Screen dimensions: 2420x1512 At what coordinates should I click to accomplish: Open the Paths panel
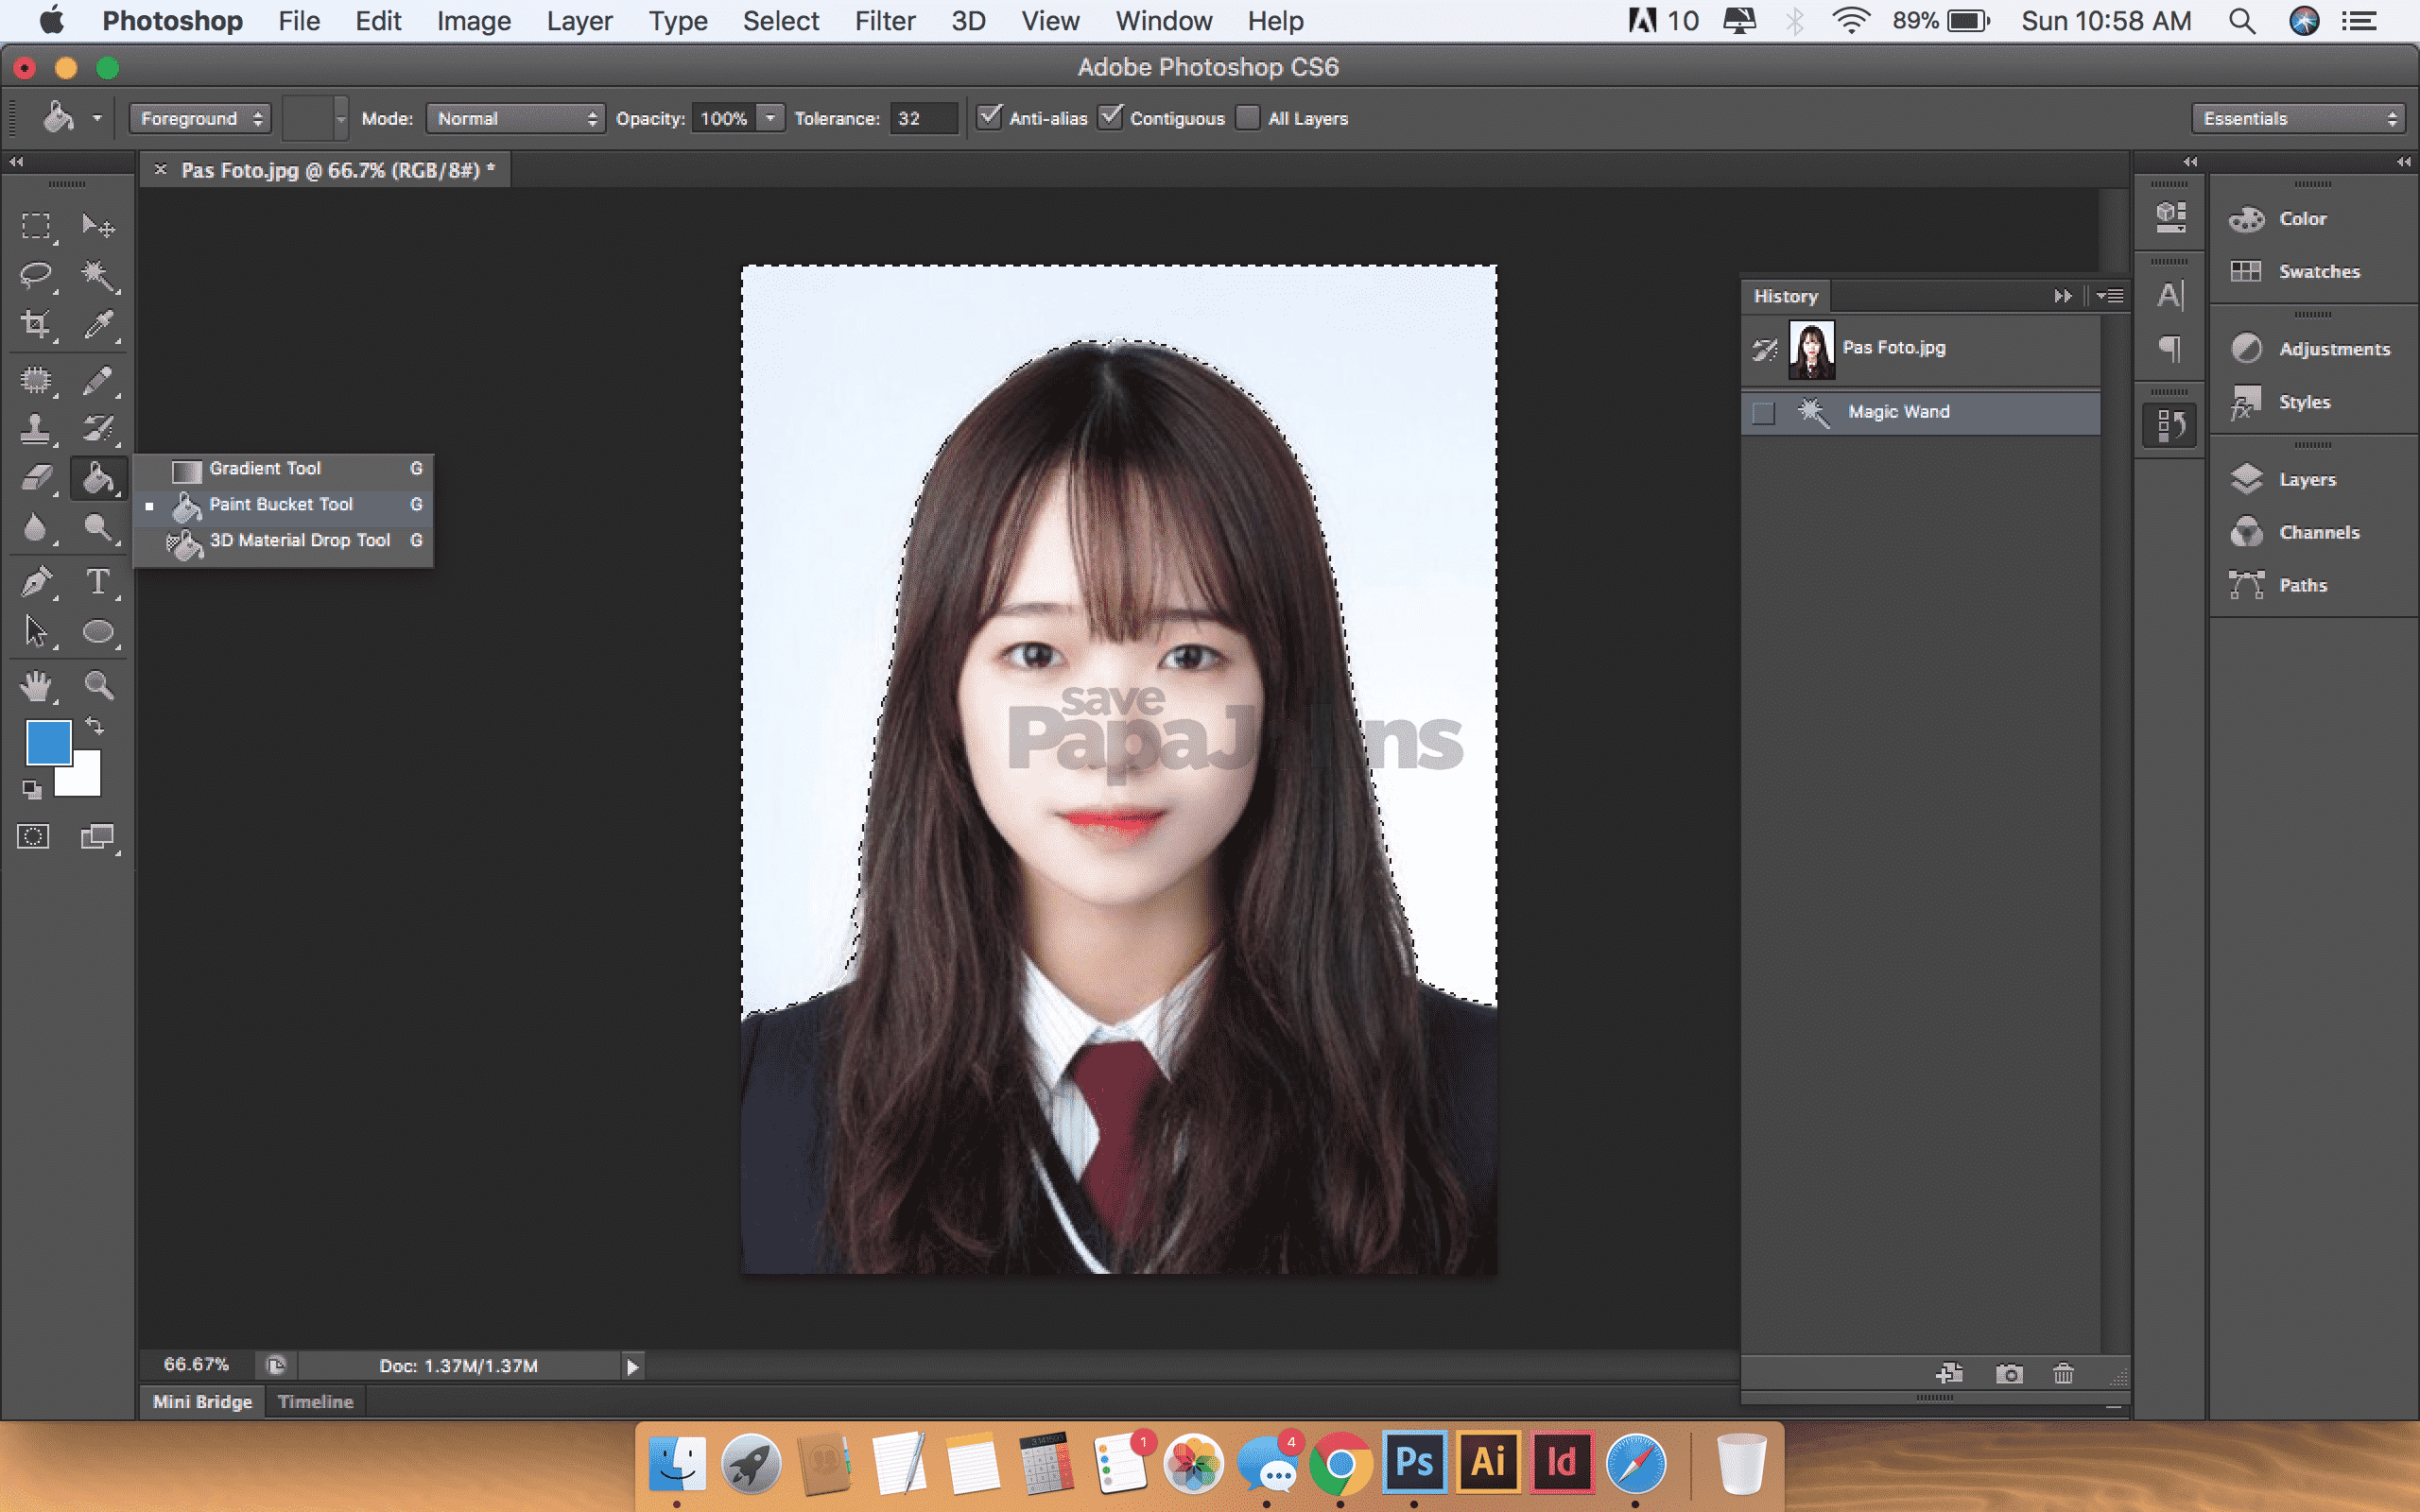[2302, 586]
